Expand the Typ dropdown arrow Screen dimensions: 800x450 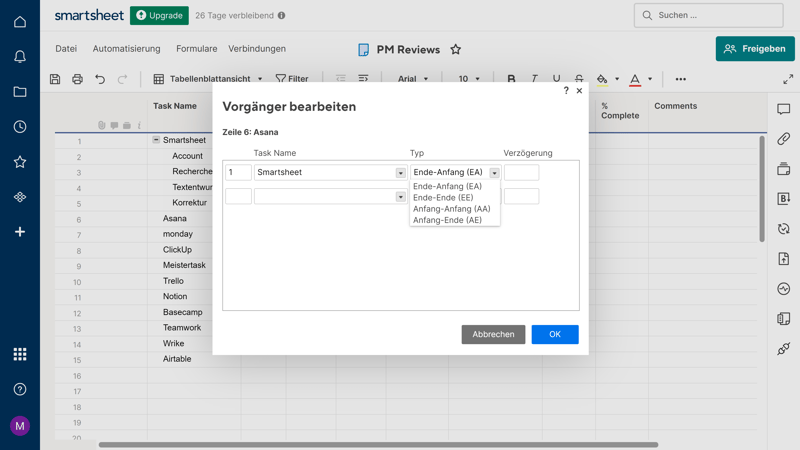click(494, 173)
